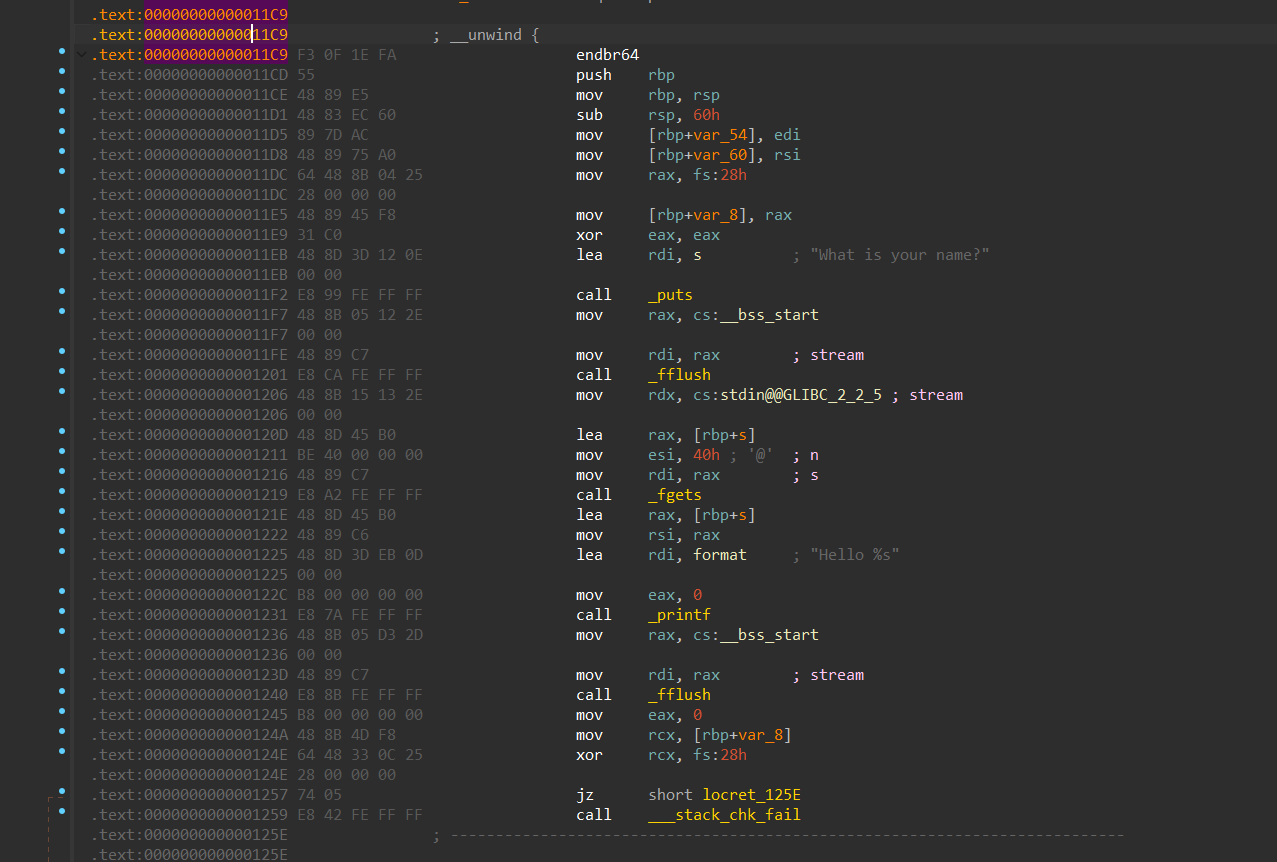Set breakpoint dot on the call _fgets line
1277x862 pixels.
click(62, 491)
